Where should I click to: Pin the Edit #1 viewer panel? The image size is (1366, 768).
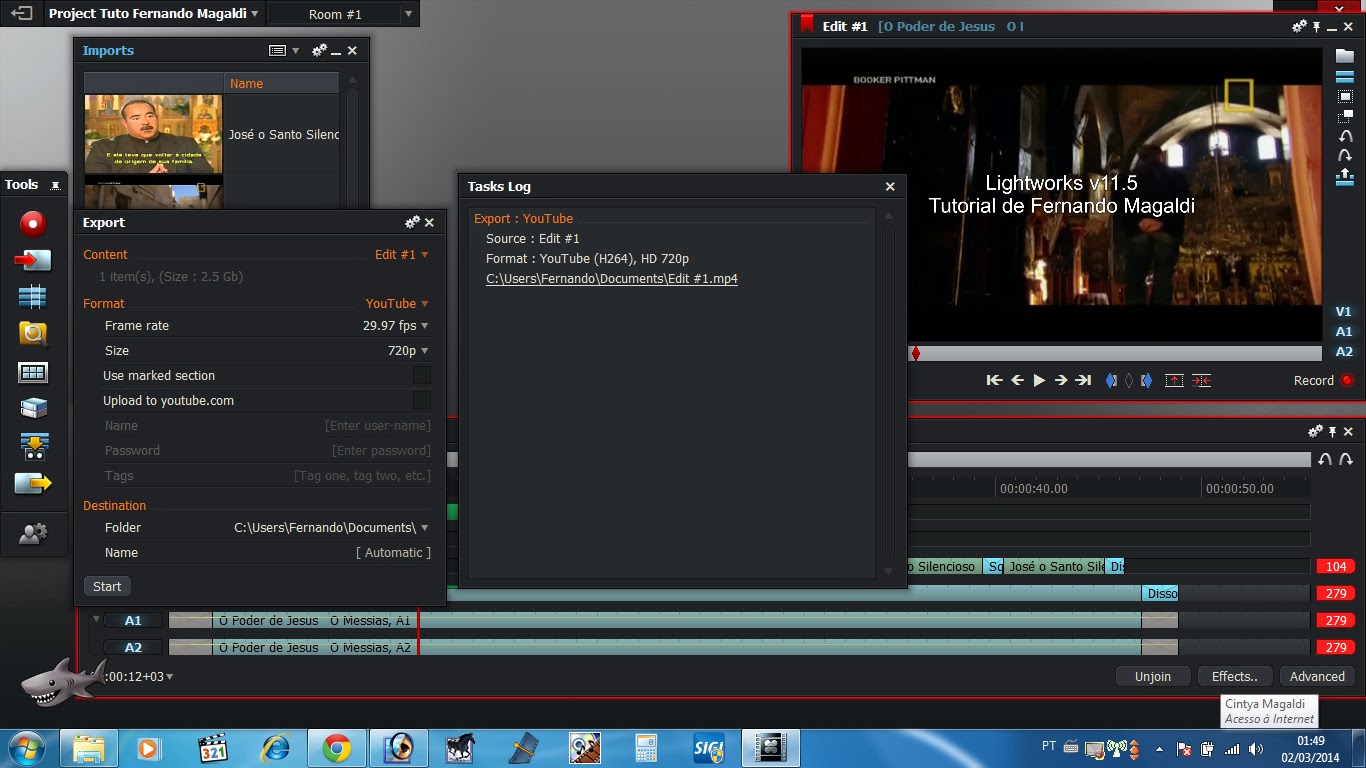pyautogui.click(x=1317, y=27)
